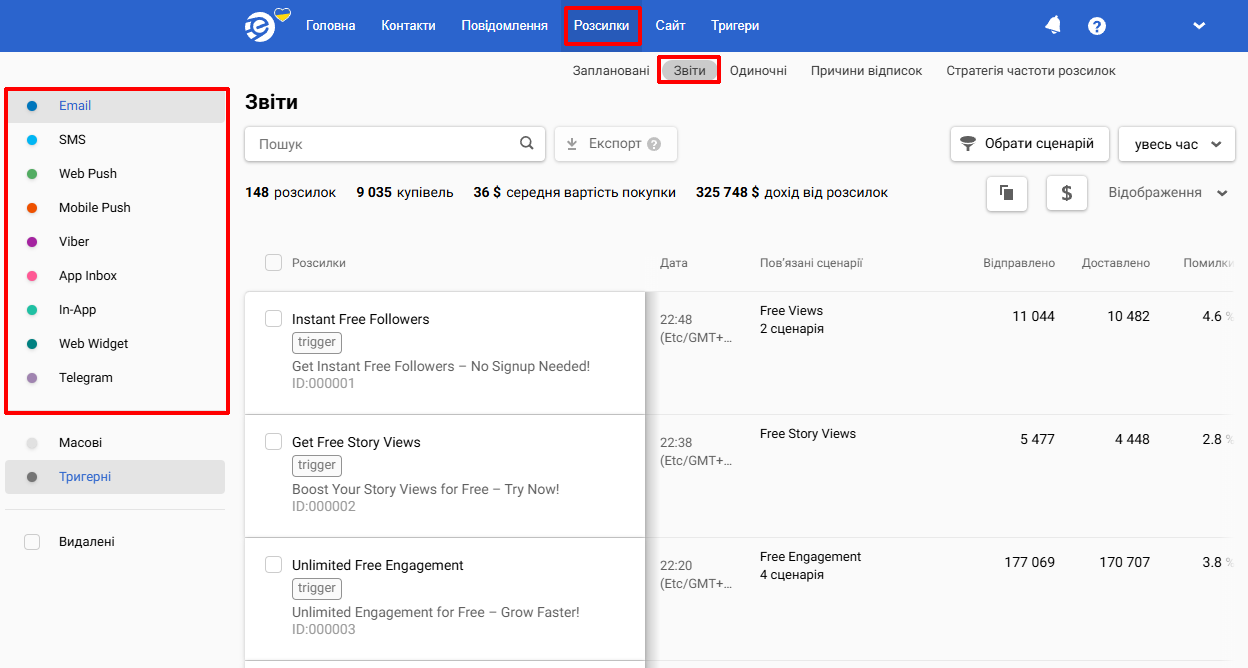Open the account menu chevron
Viewport: 1248px width, 668px height.
1200,26
